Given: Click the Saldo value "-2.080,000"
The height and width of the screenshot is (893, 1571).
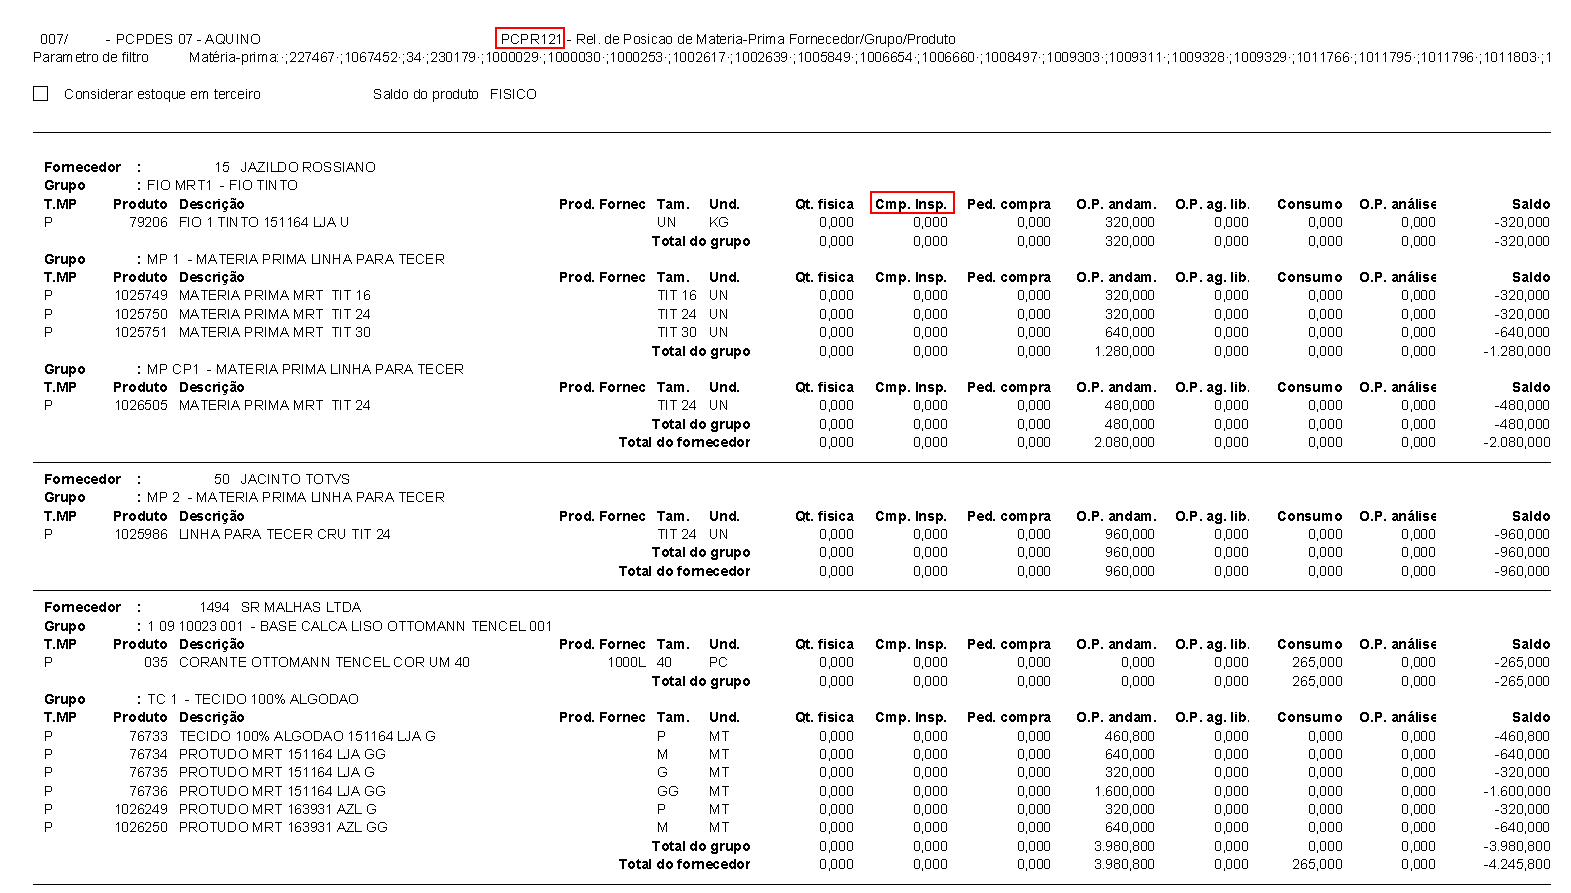Looking at the screenshot, I should click(1517, 442).
